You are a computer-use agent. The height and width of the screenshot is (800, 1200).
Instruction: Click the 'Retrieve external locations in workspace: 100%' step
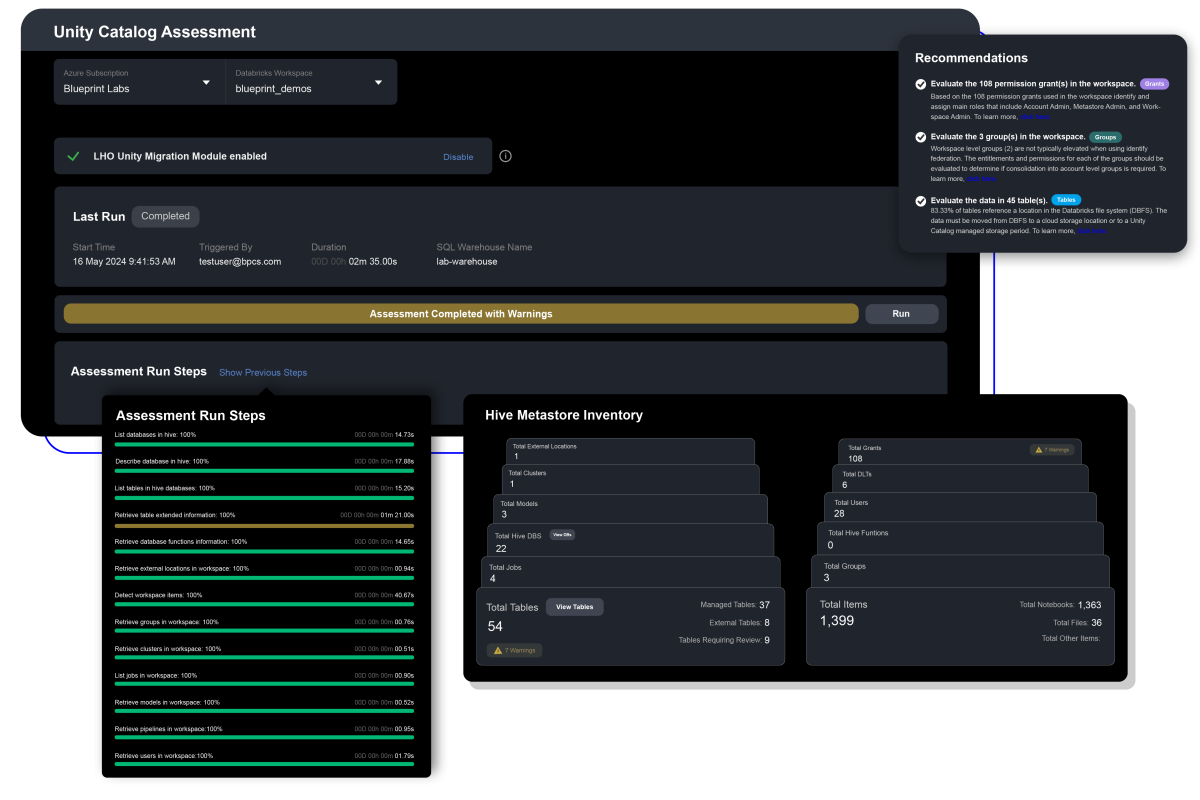pos(182,568)
